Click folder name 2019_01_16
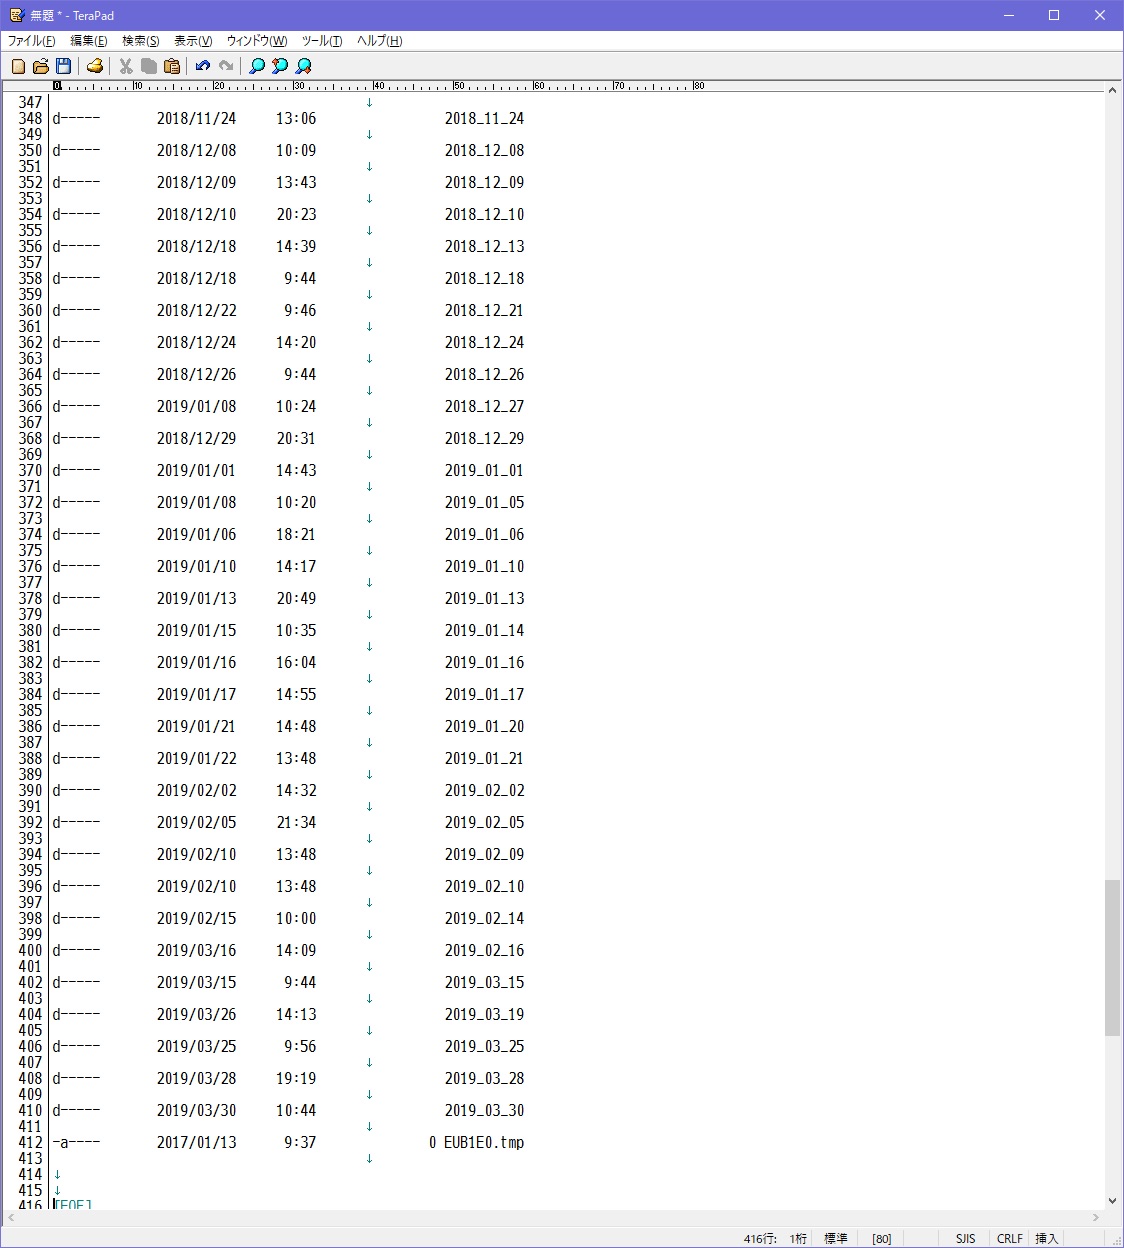This screenshot has height=1248, width=1124. 484,662
